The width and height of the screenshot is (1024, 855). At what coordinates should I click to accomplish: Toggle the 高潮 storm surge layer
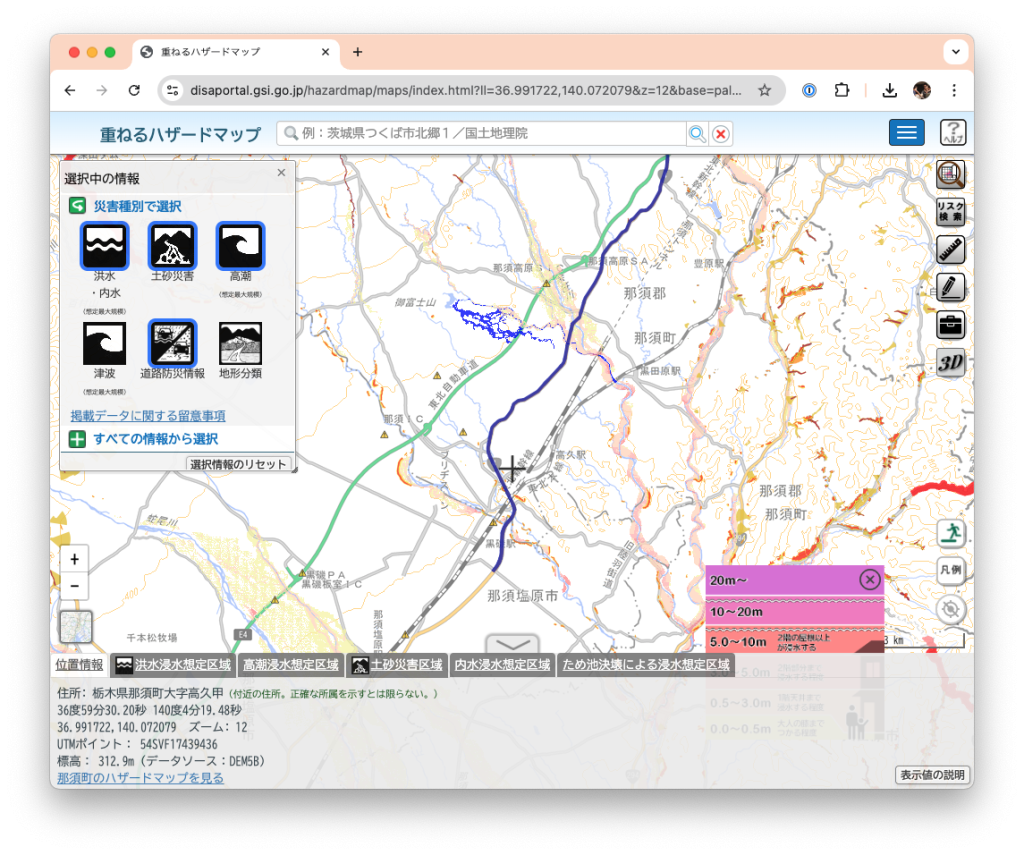pos(240,246)
